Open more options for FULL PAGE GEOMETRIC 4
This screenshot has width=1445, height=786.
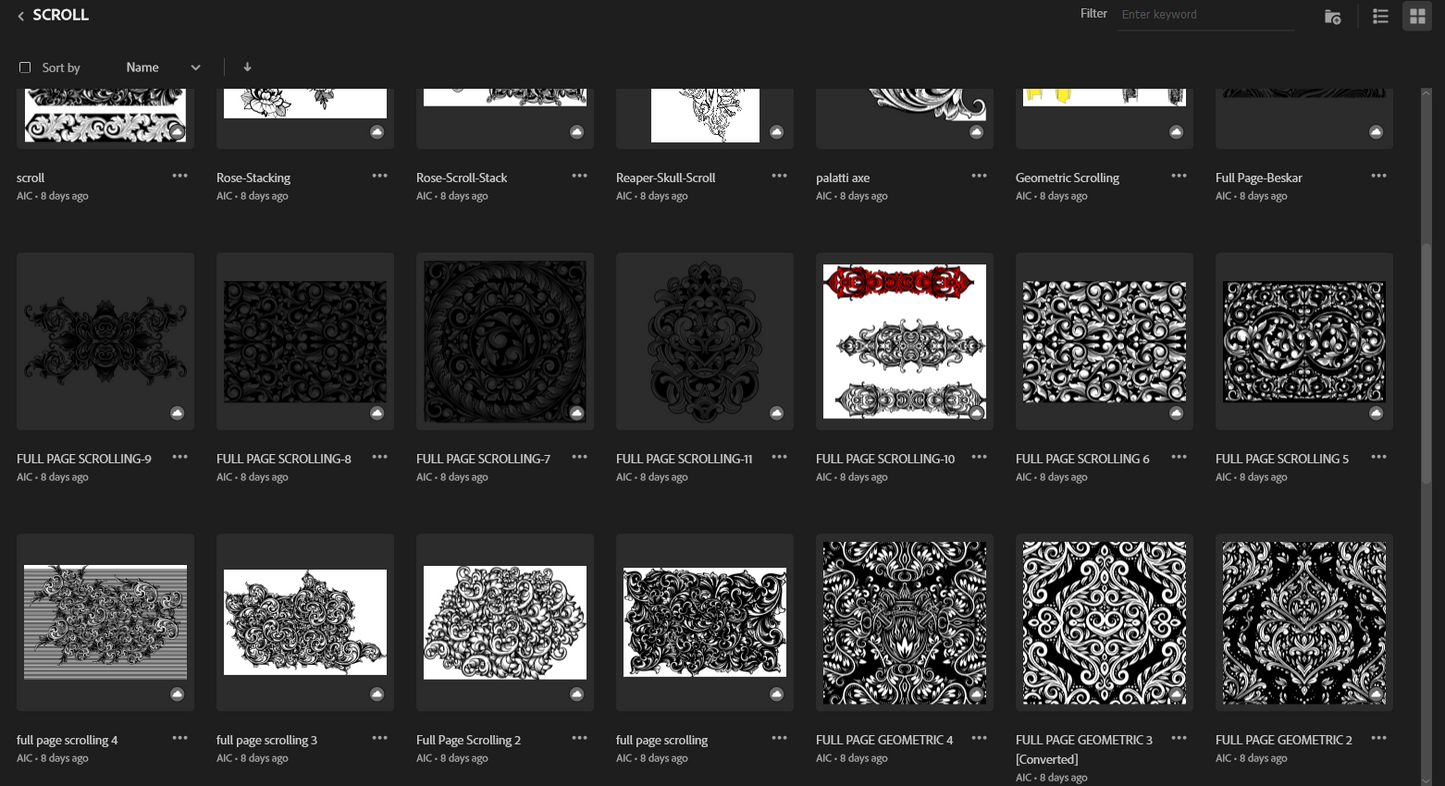[x=979, y=738]
